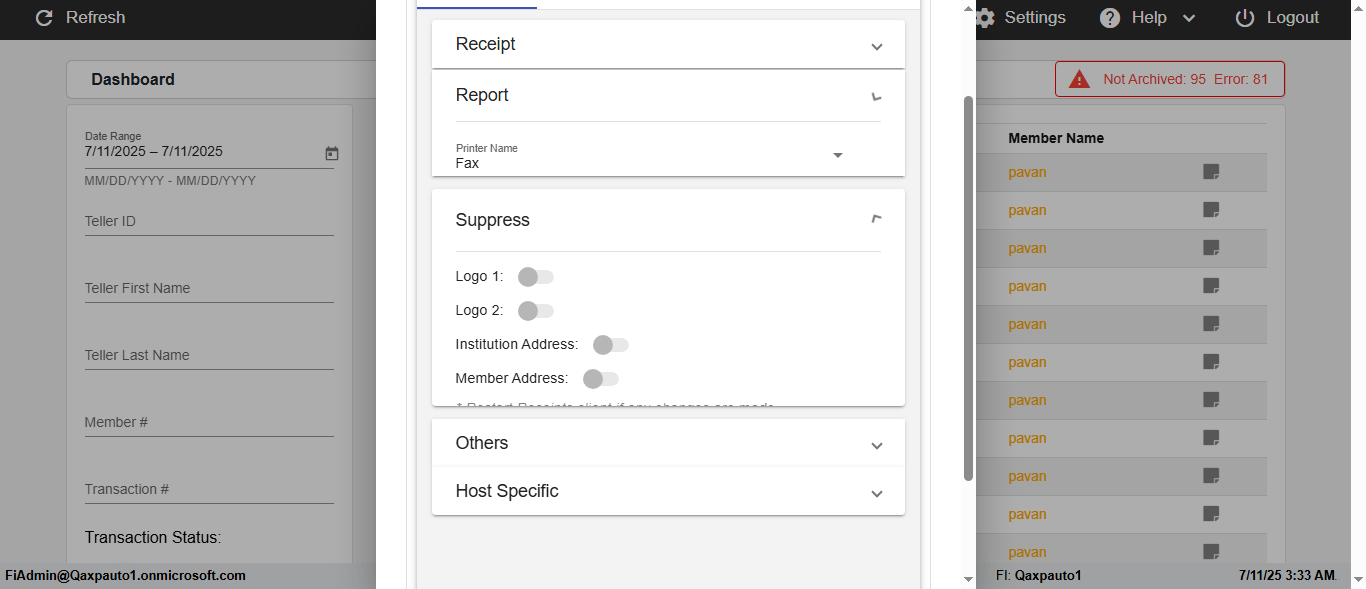The height and width of the screenshot is (589, 1366).
Task: Click the Teller ID input field
Action: 209,221
